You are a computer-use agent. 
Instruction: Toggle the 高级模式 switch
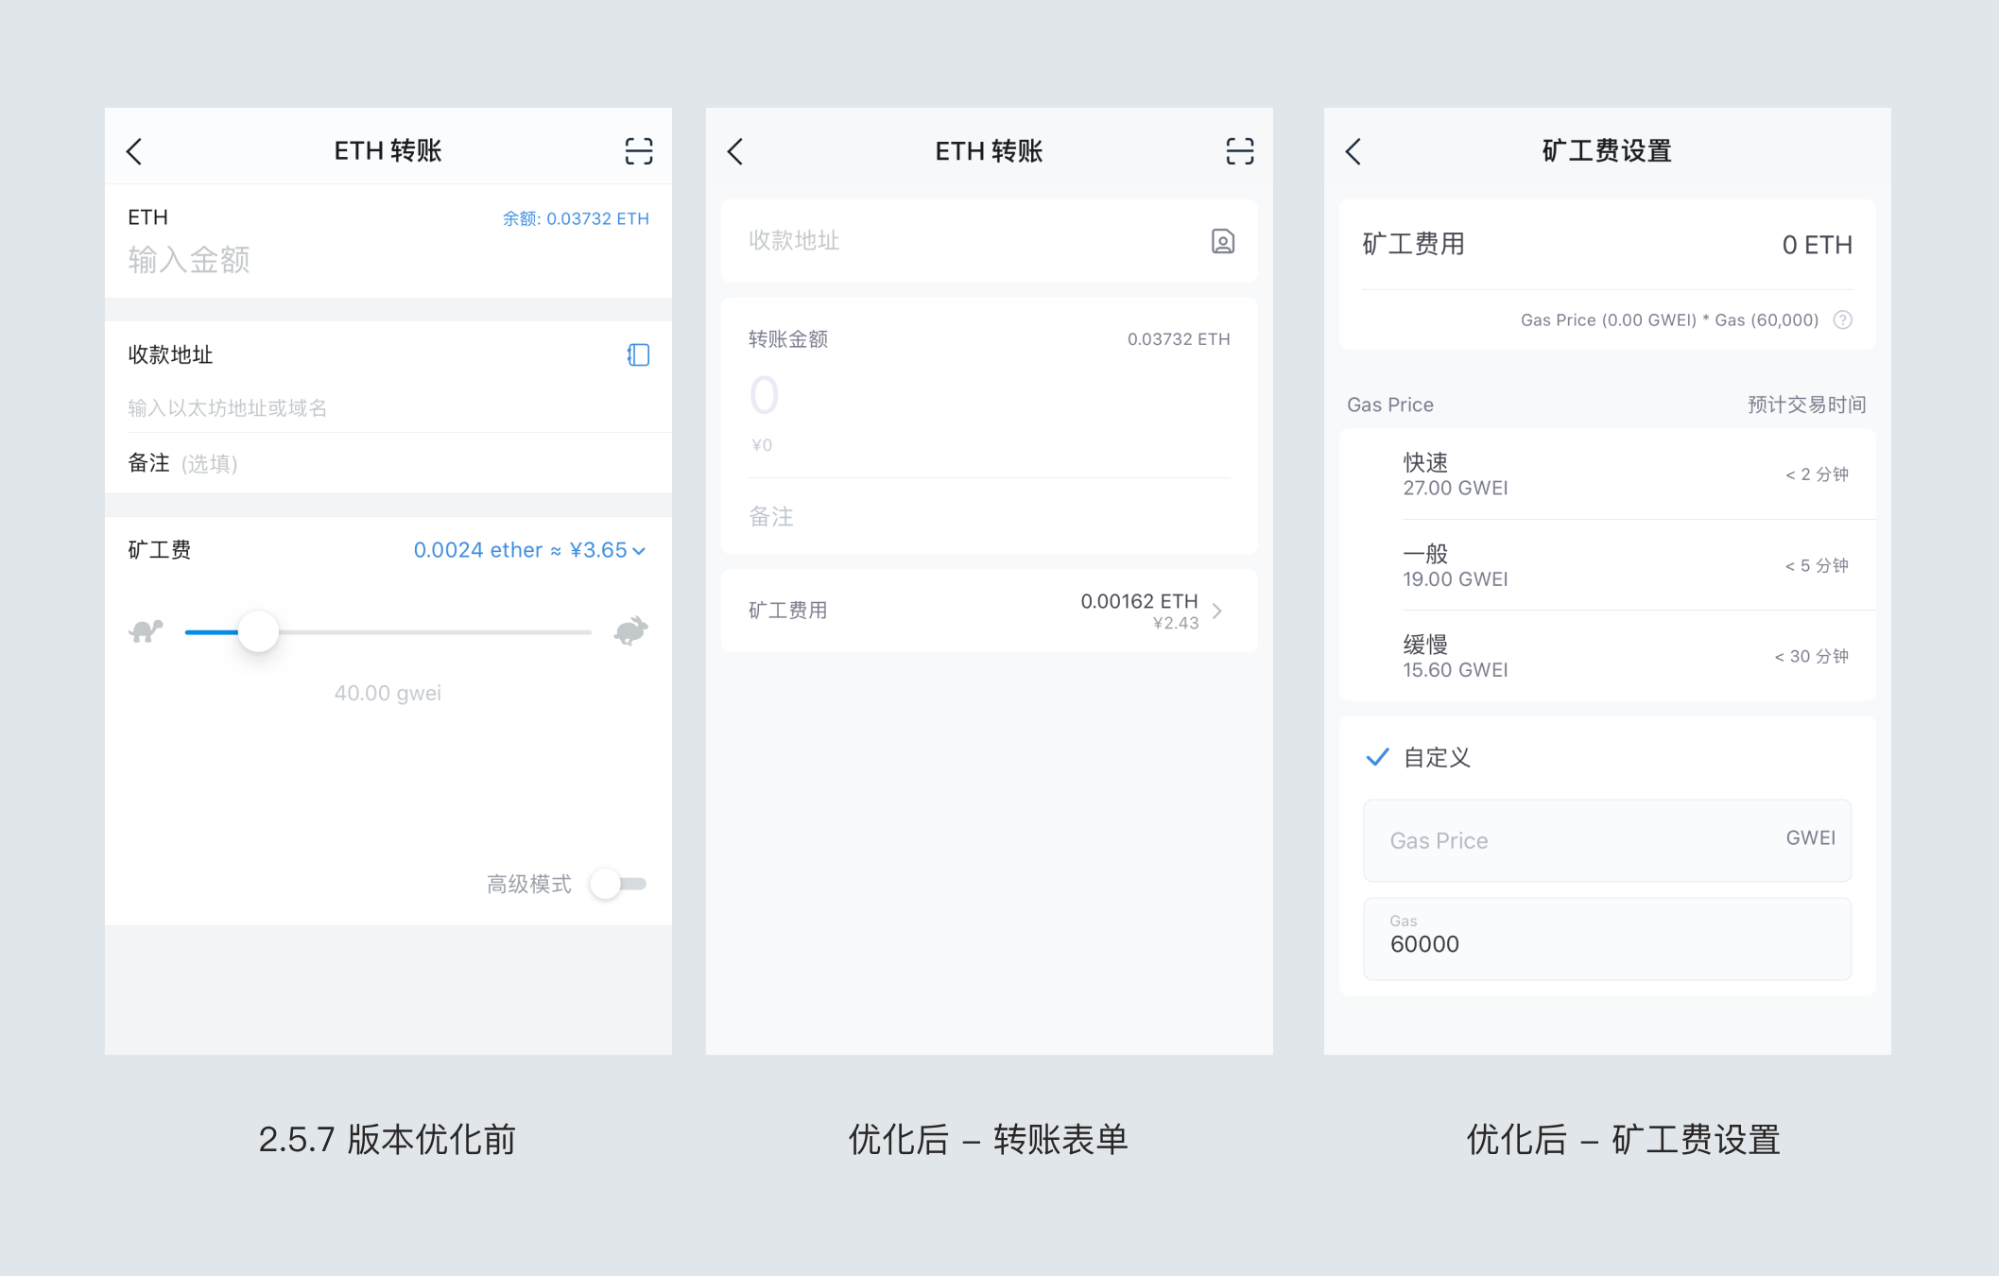[x=619, y=884]
